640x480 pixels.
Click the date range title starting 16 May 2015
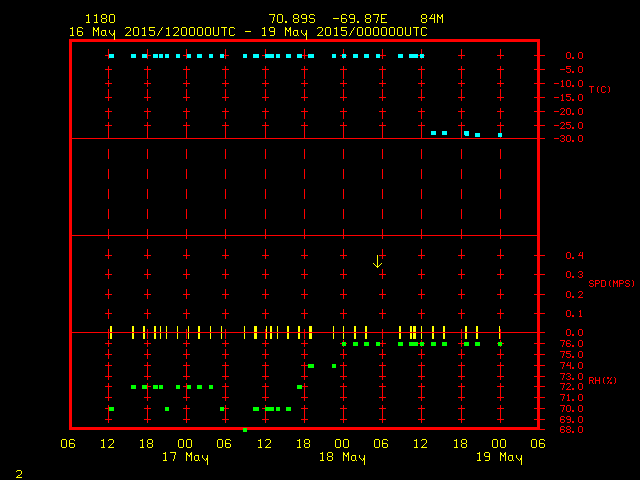[248, 31]
